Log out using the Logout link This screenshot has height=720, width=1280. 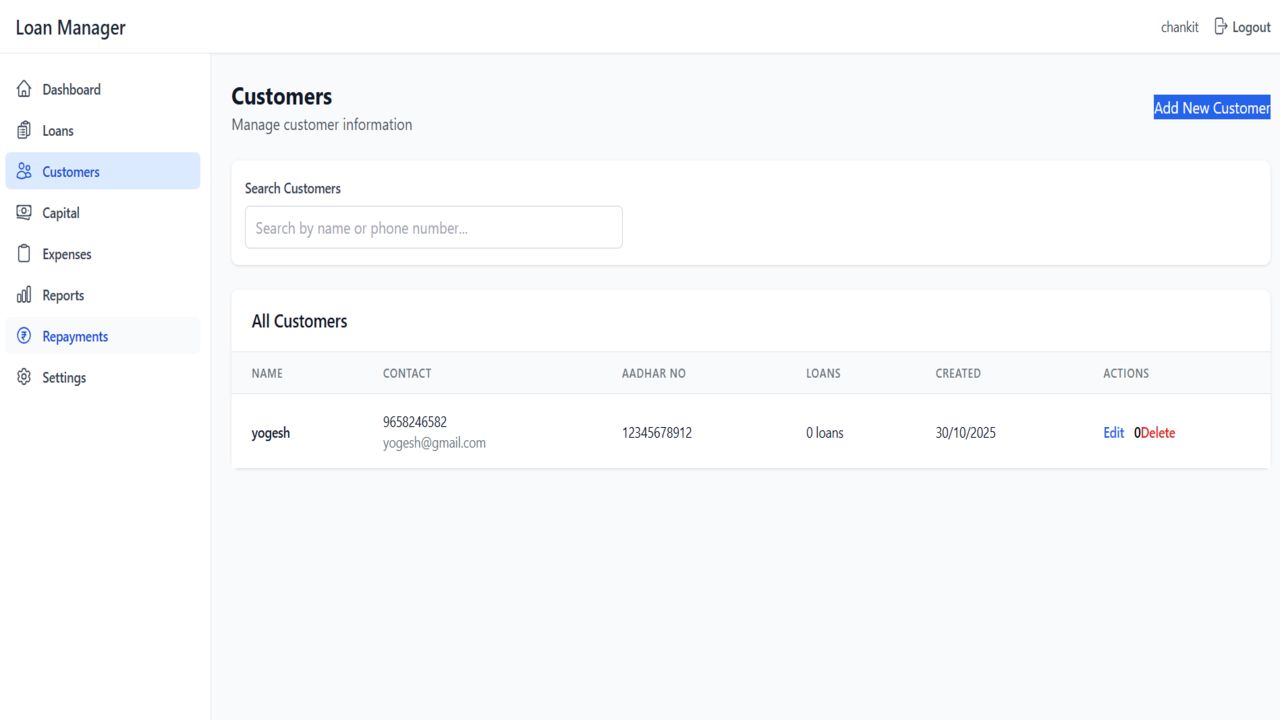coord(1242,27)
